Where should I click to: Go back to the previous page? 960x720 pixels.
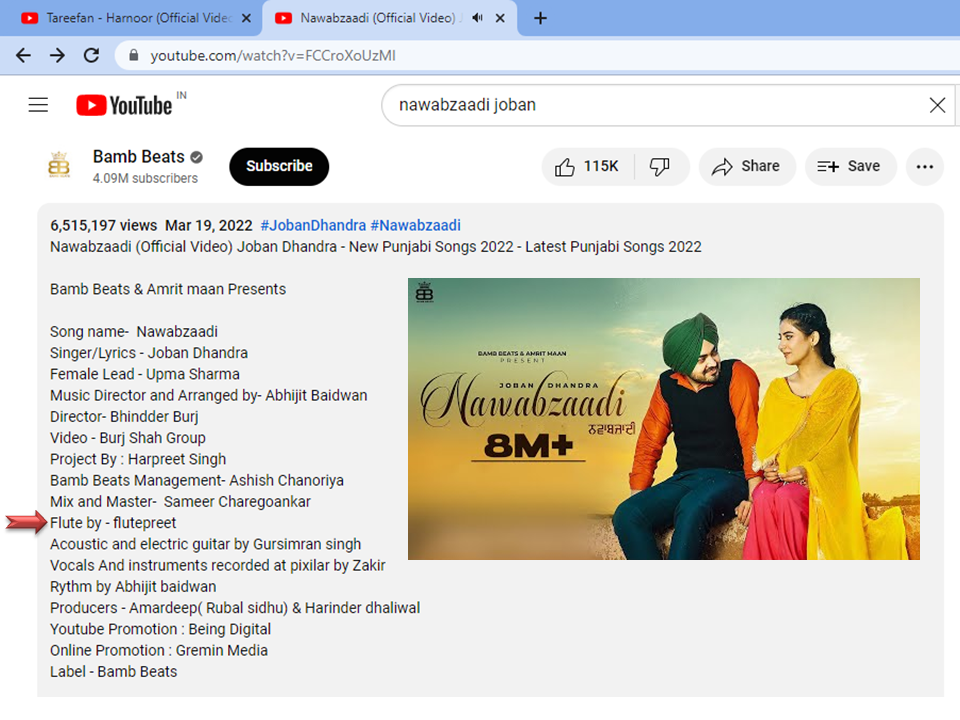[23, 56]
